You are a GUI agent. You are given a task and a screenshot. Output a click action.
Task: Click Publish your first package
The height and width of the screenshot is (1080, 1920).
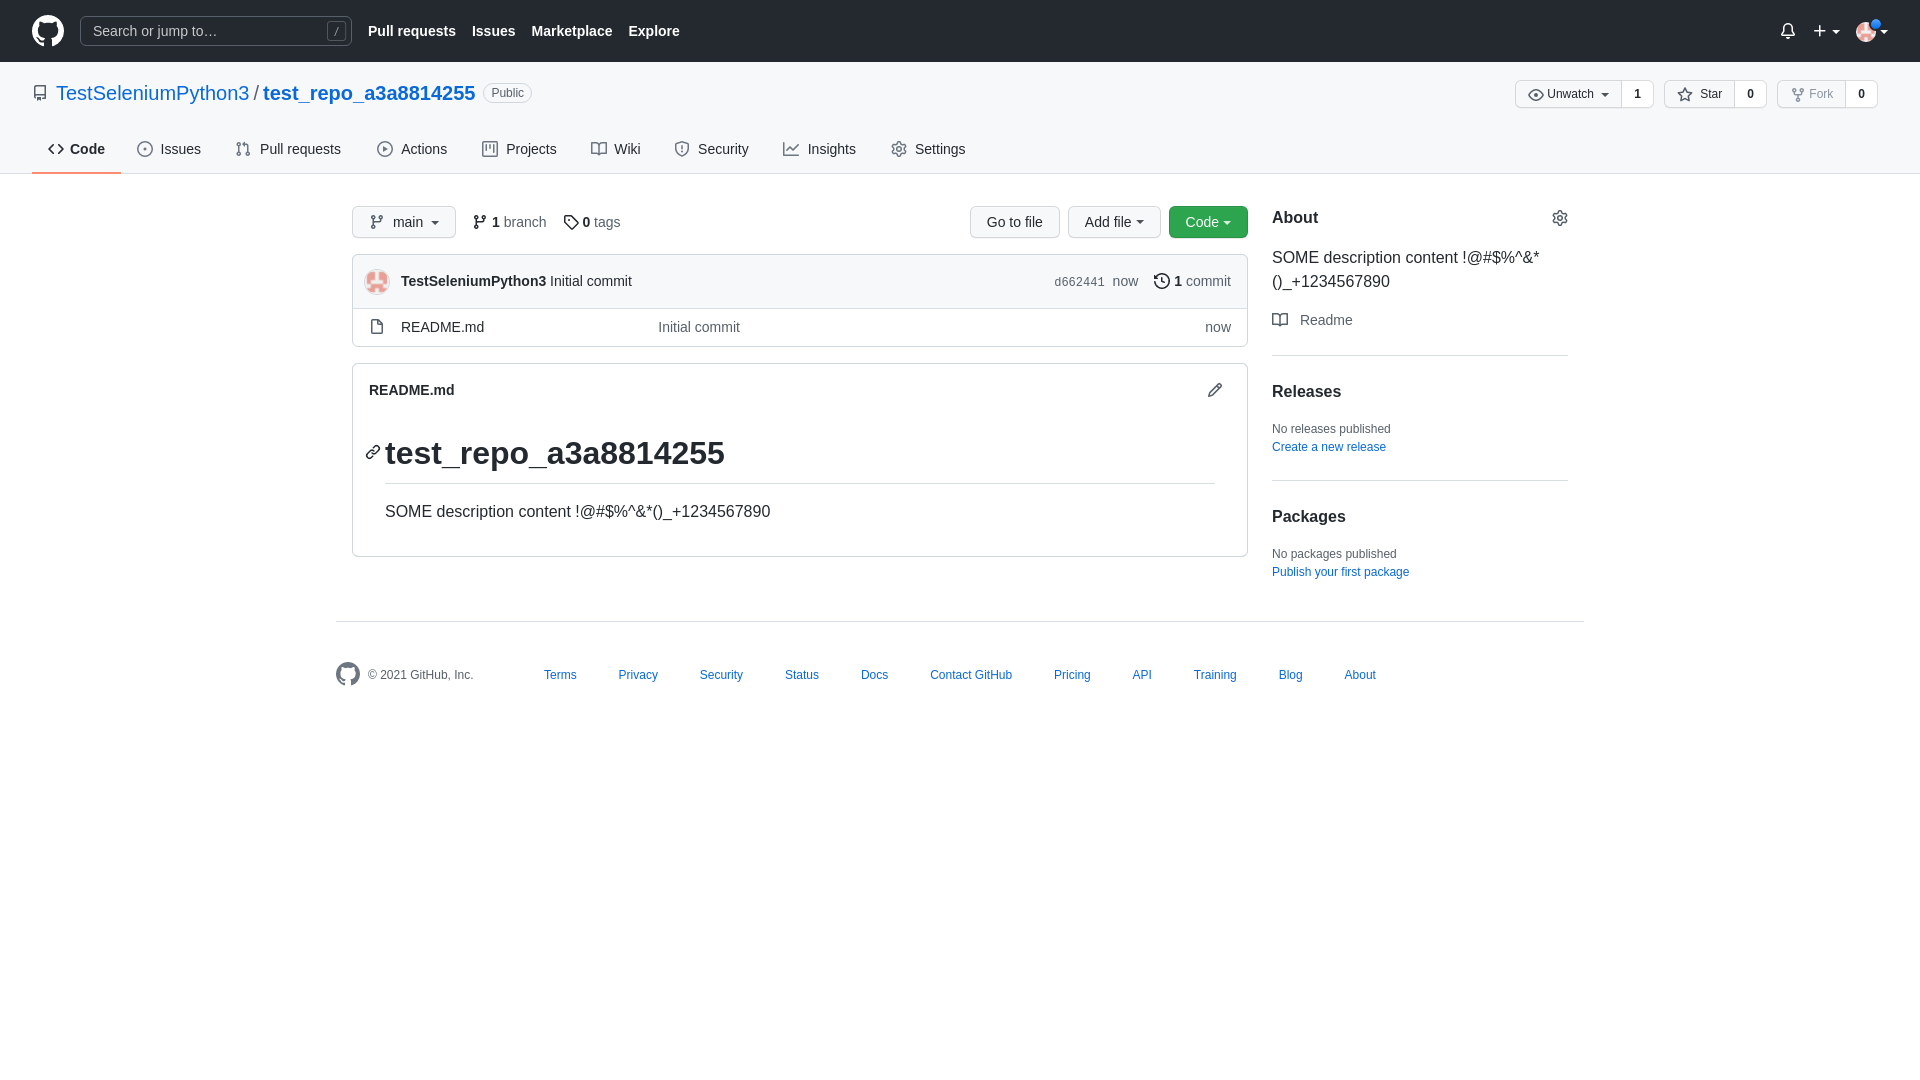(1340, 572)
